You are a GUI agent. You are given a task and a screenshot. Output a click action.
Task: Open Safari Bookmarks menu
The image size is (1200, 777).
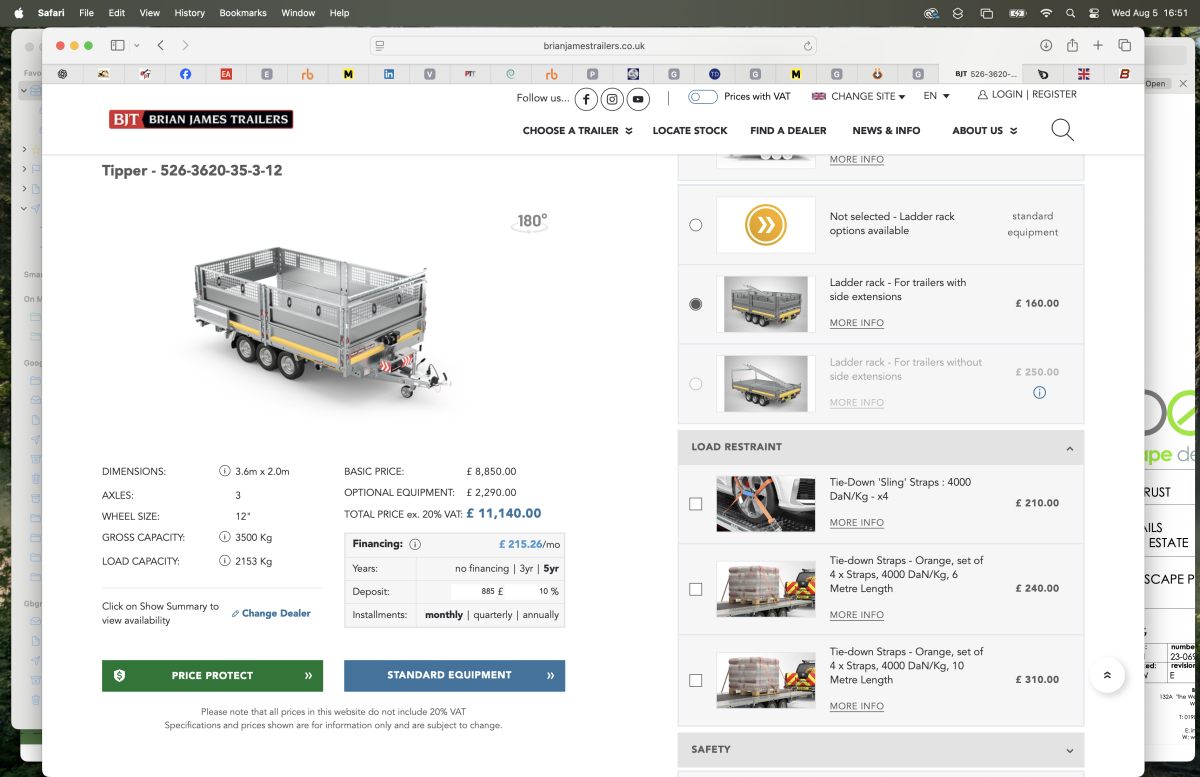click(x=243, y=13)
